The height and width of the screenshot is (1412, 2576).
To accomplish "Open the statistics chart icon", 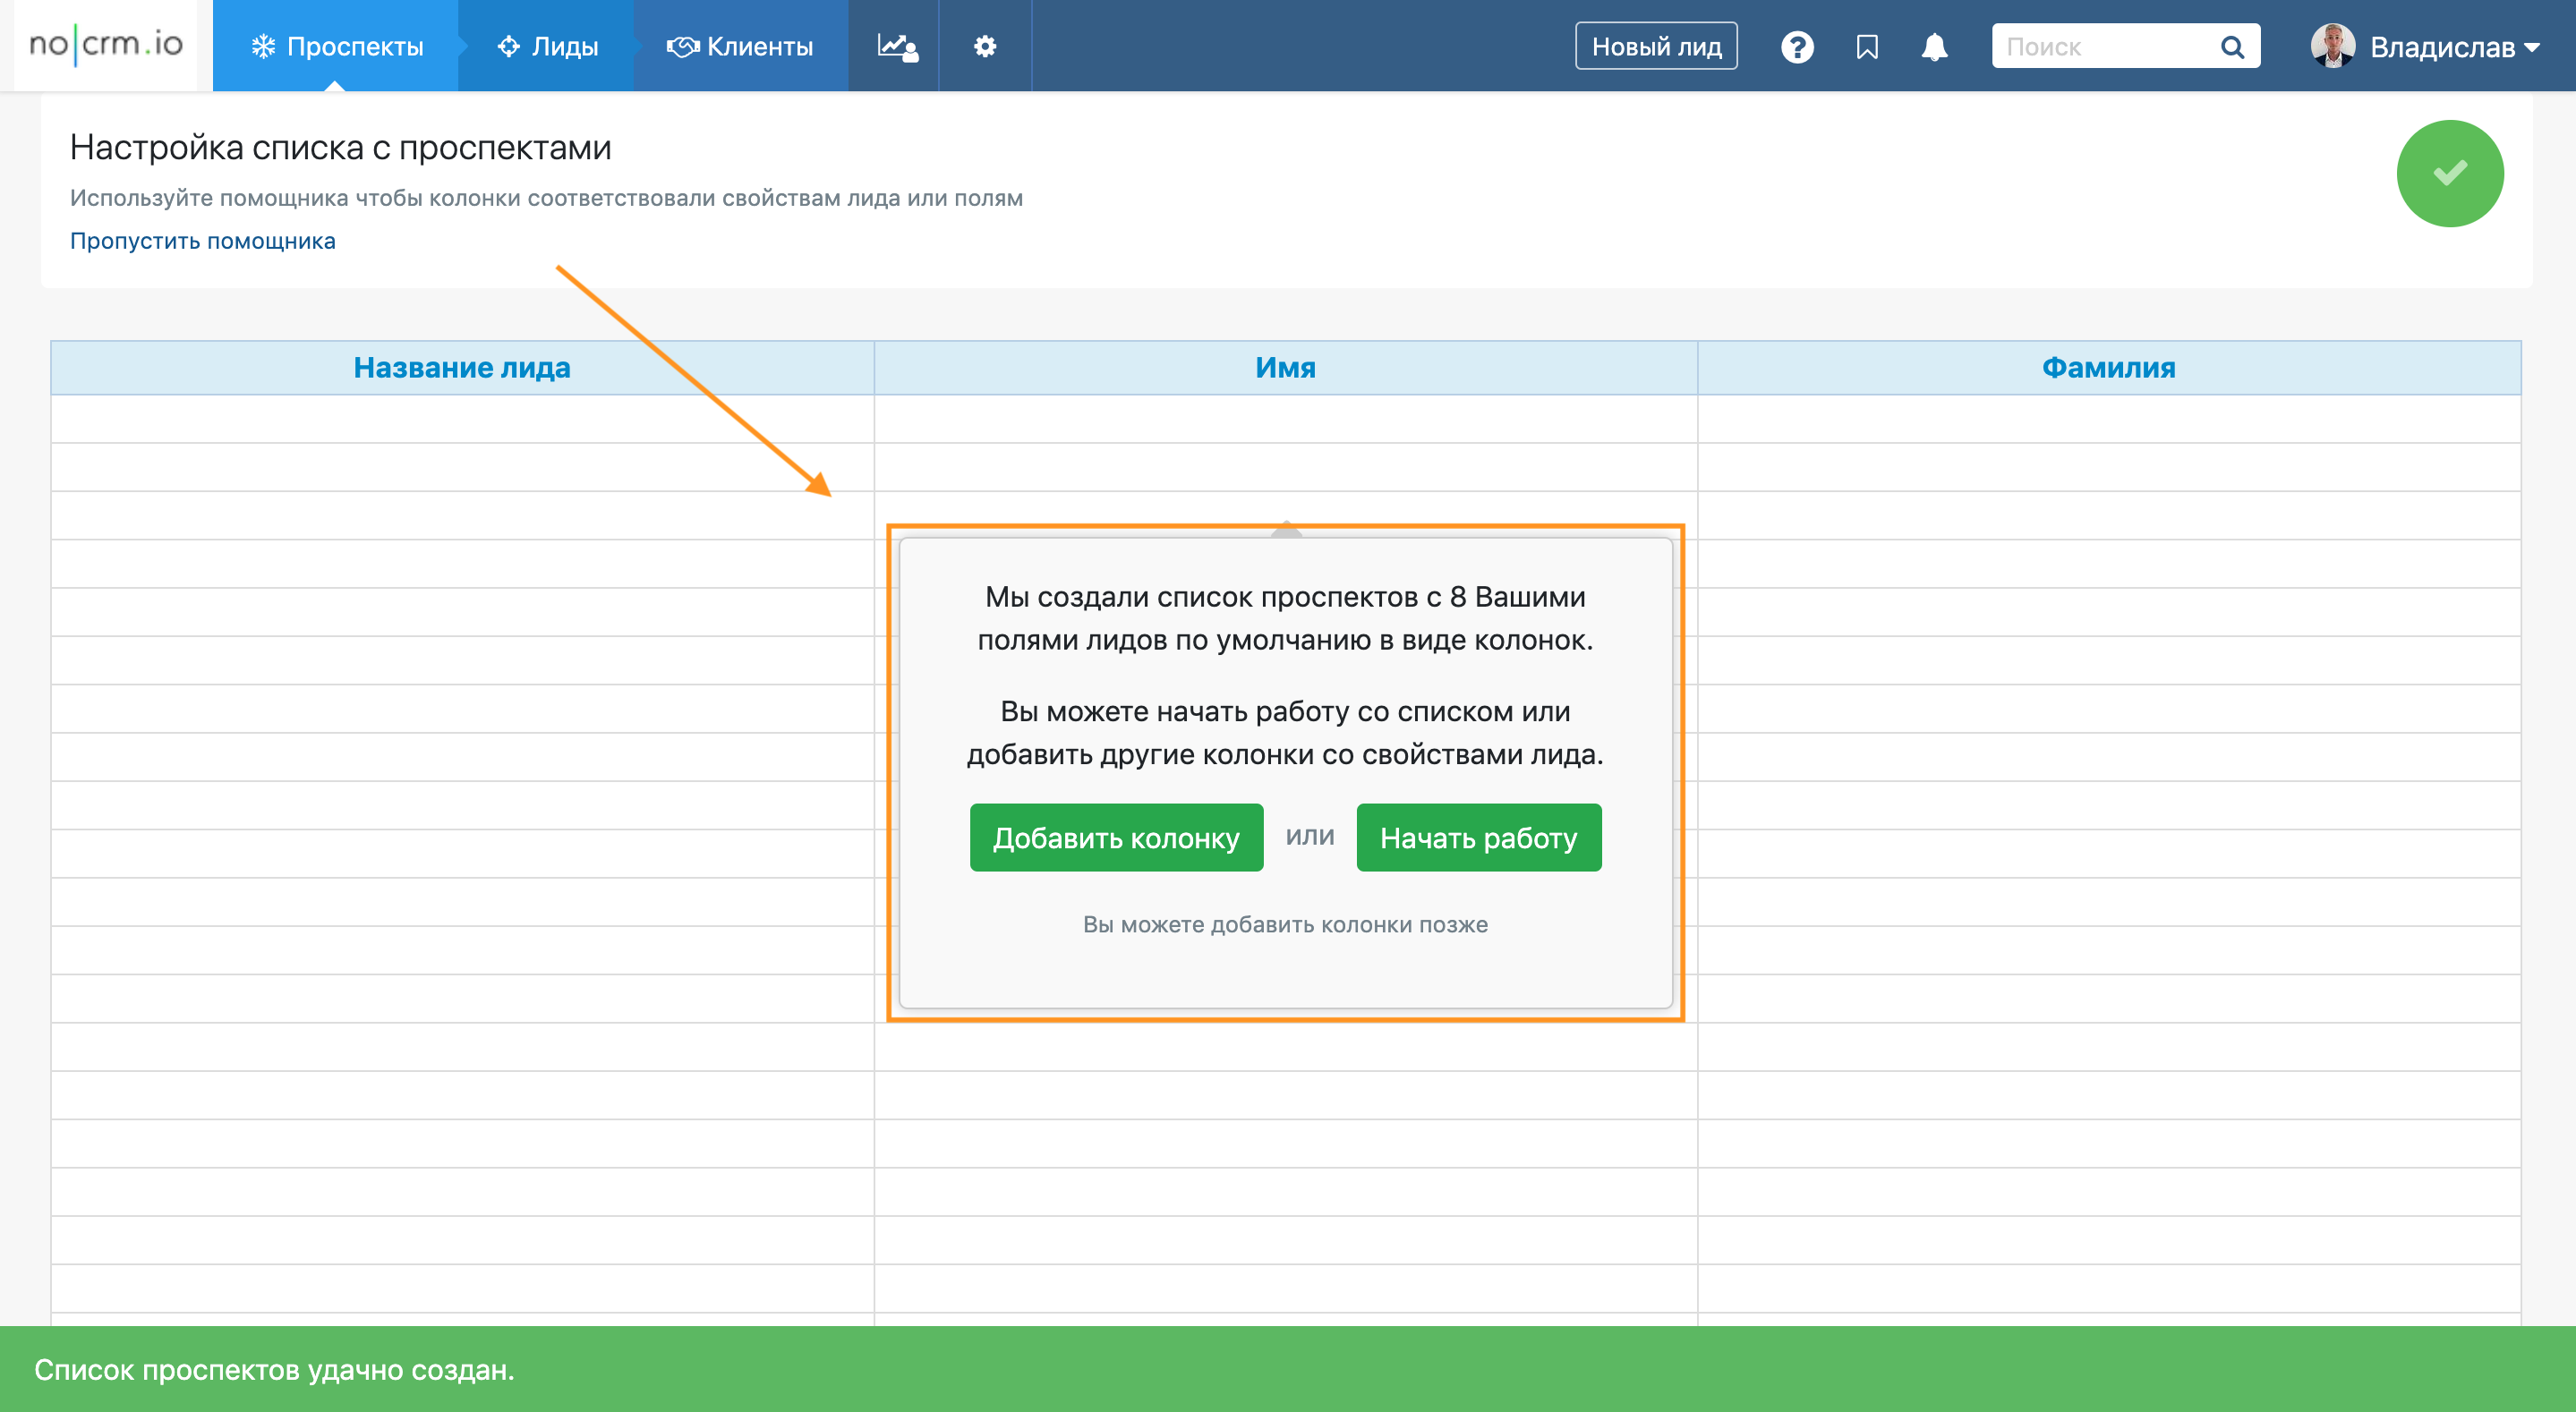I will [x=896, y=46].
